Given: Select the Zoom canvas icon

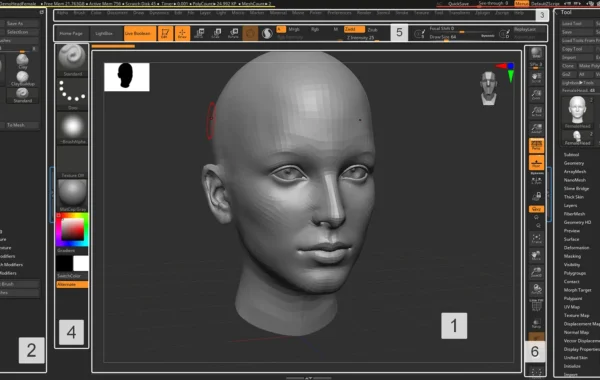Looking at the screenshot, I should (x=536, y=95).
